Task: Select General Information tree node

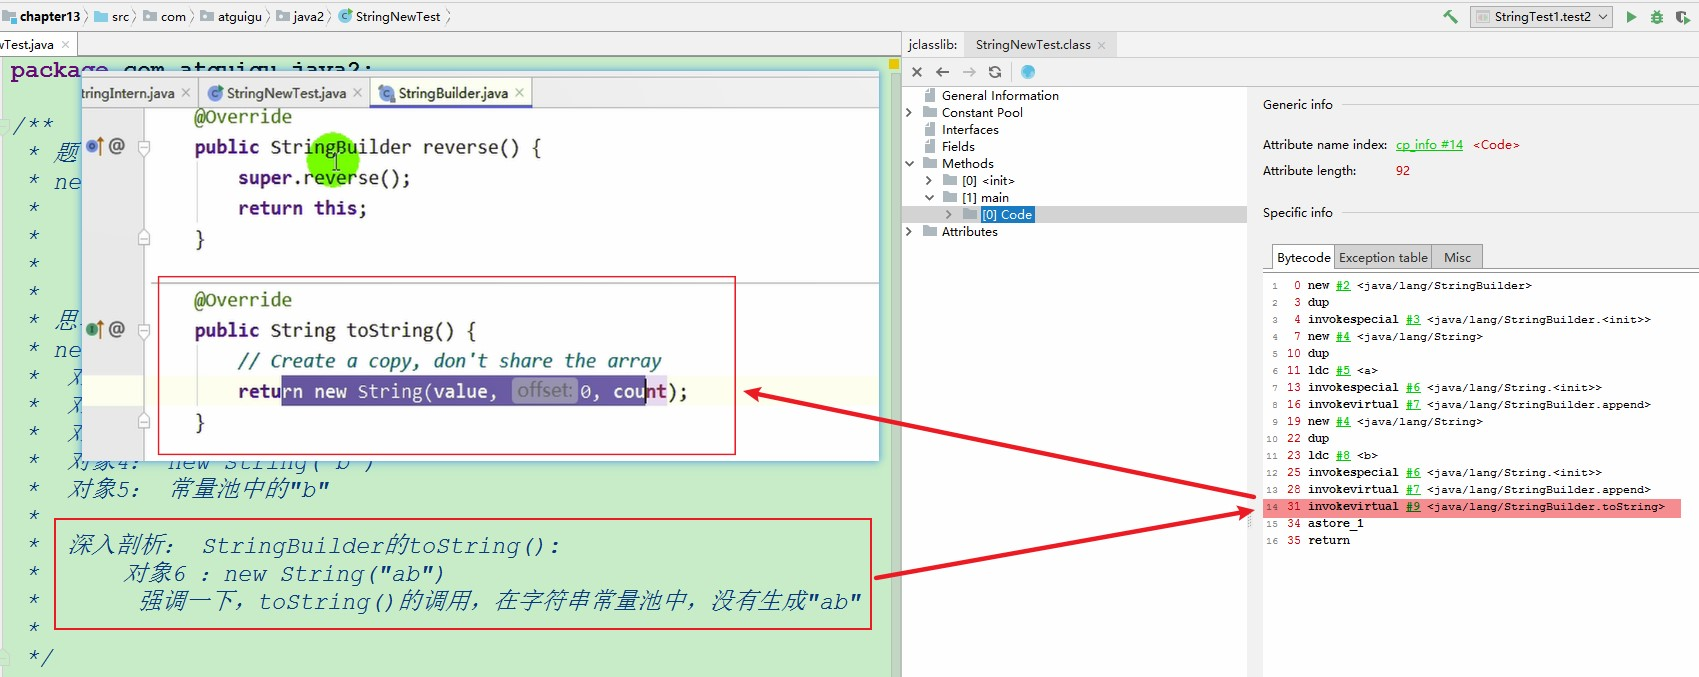Action: 1000,96
